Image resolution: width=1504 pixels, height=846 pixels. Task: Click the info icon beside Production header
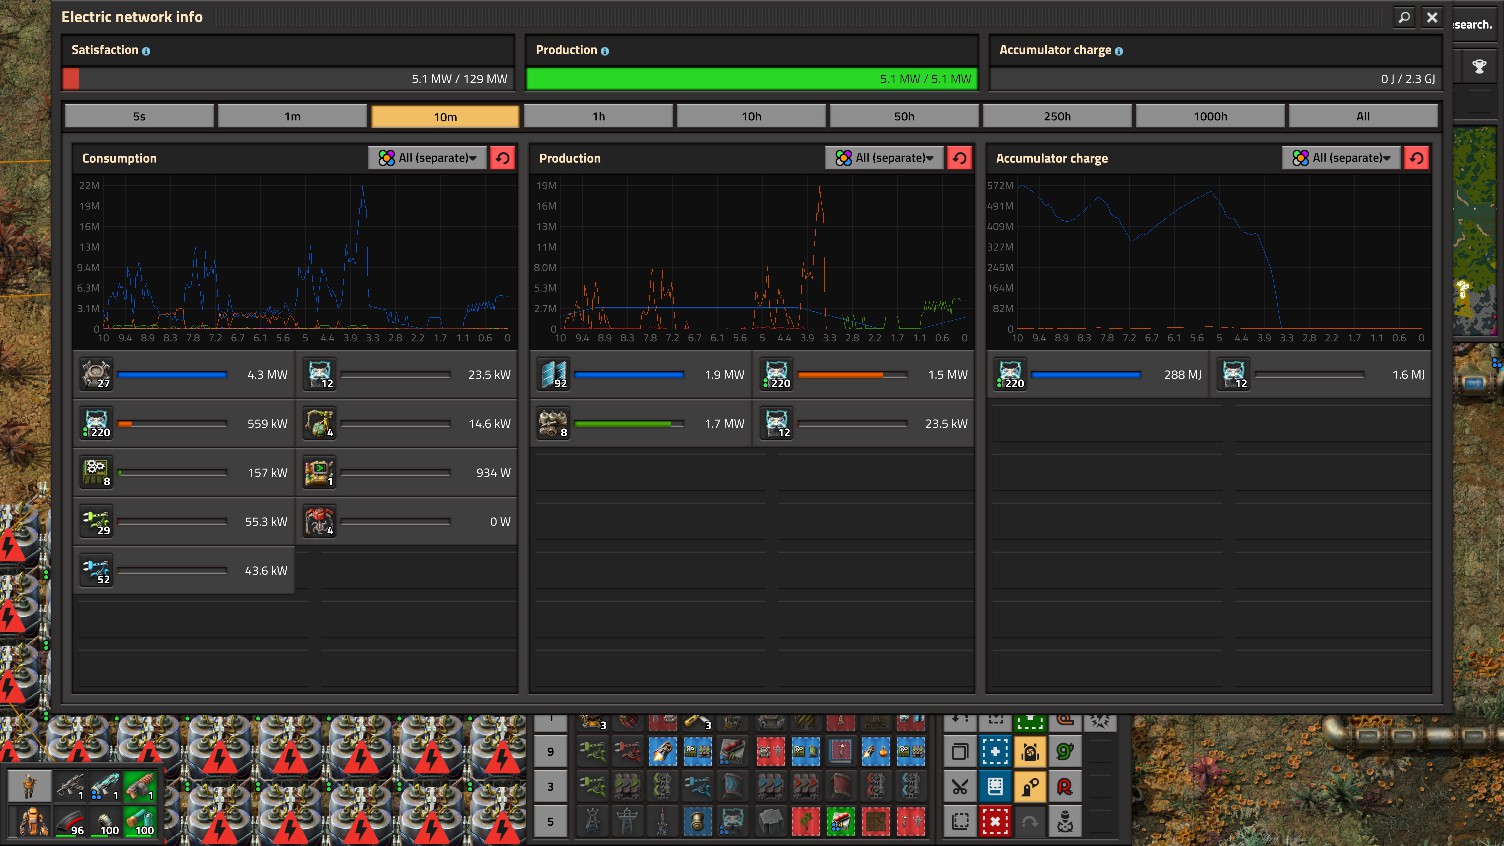pos(605,51)
